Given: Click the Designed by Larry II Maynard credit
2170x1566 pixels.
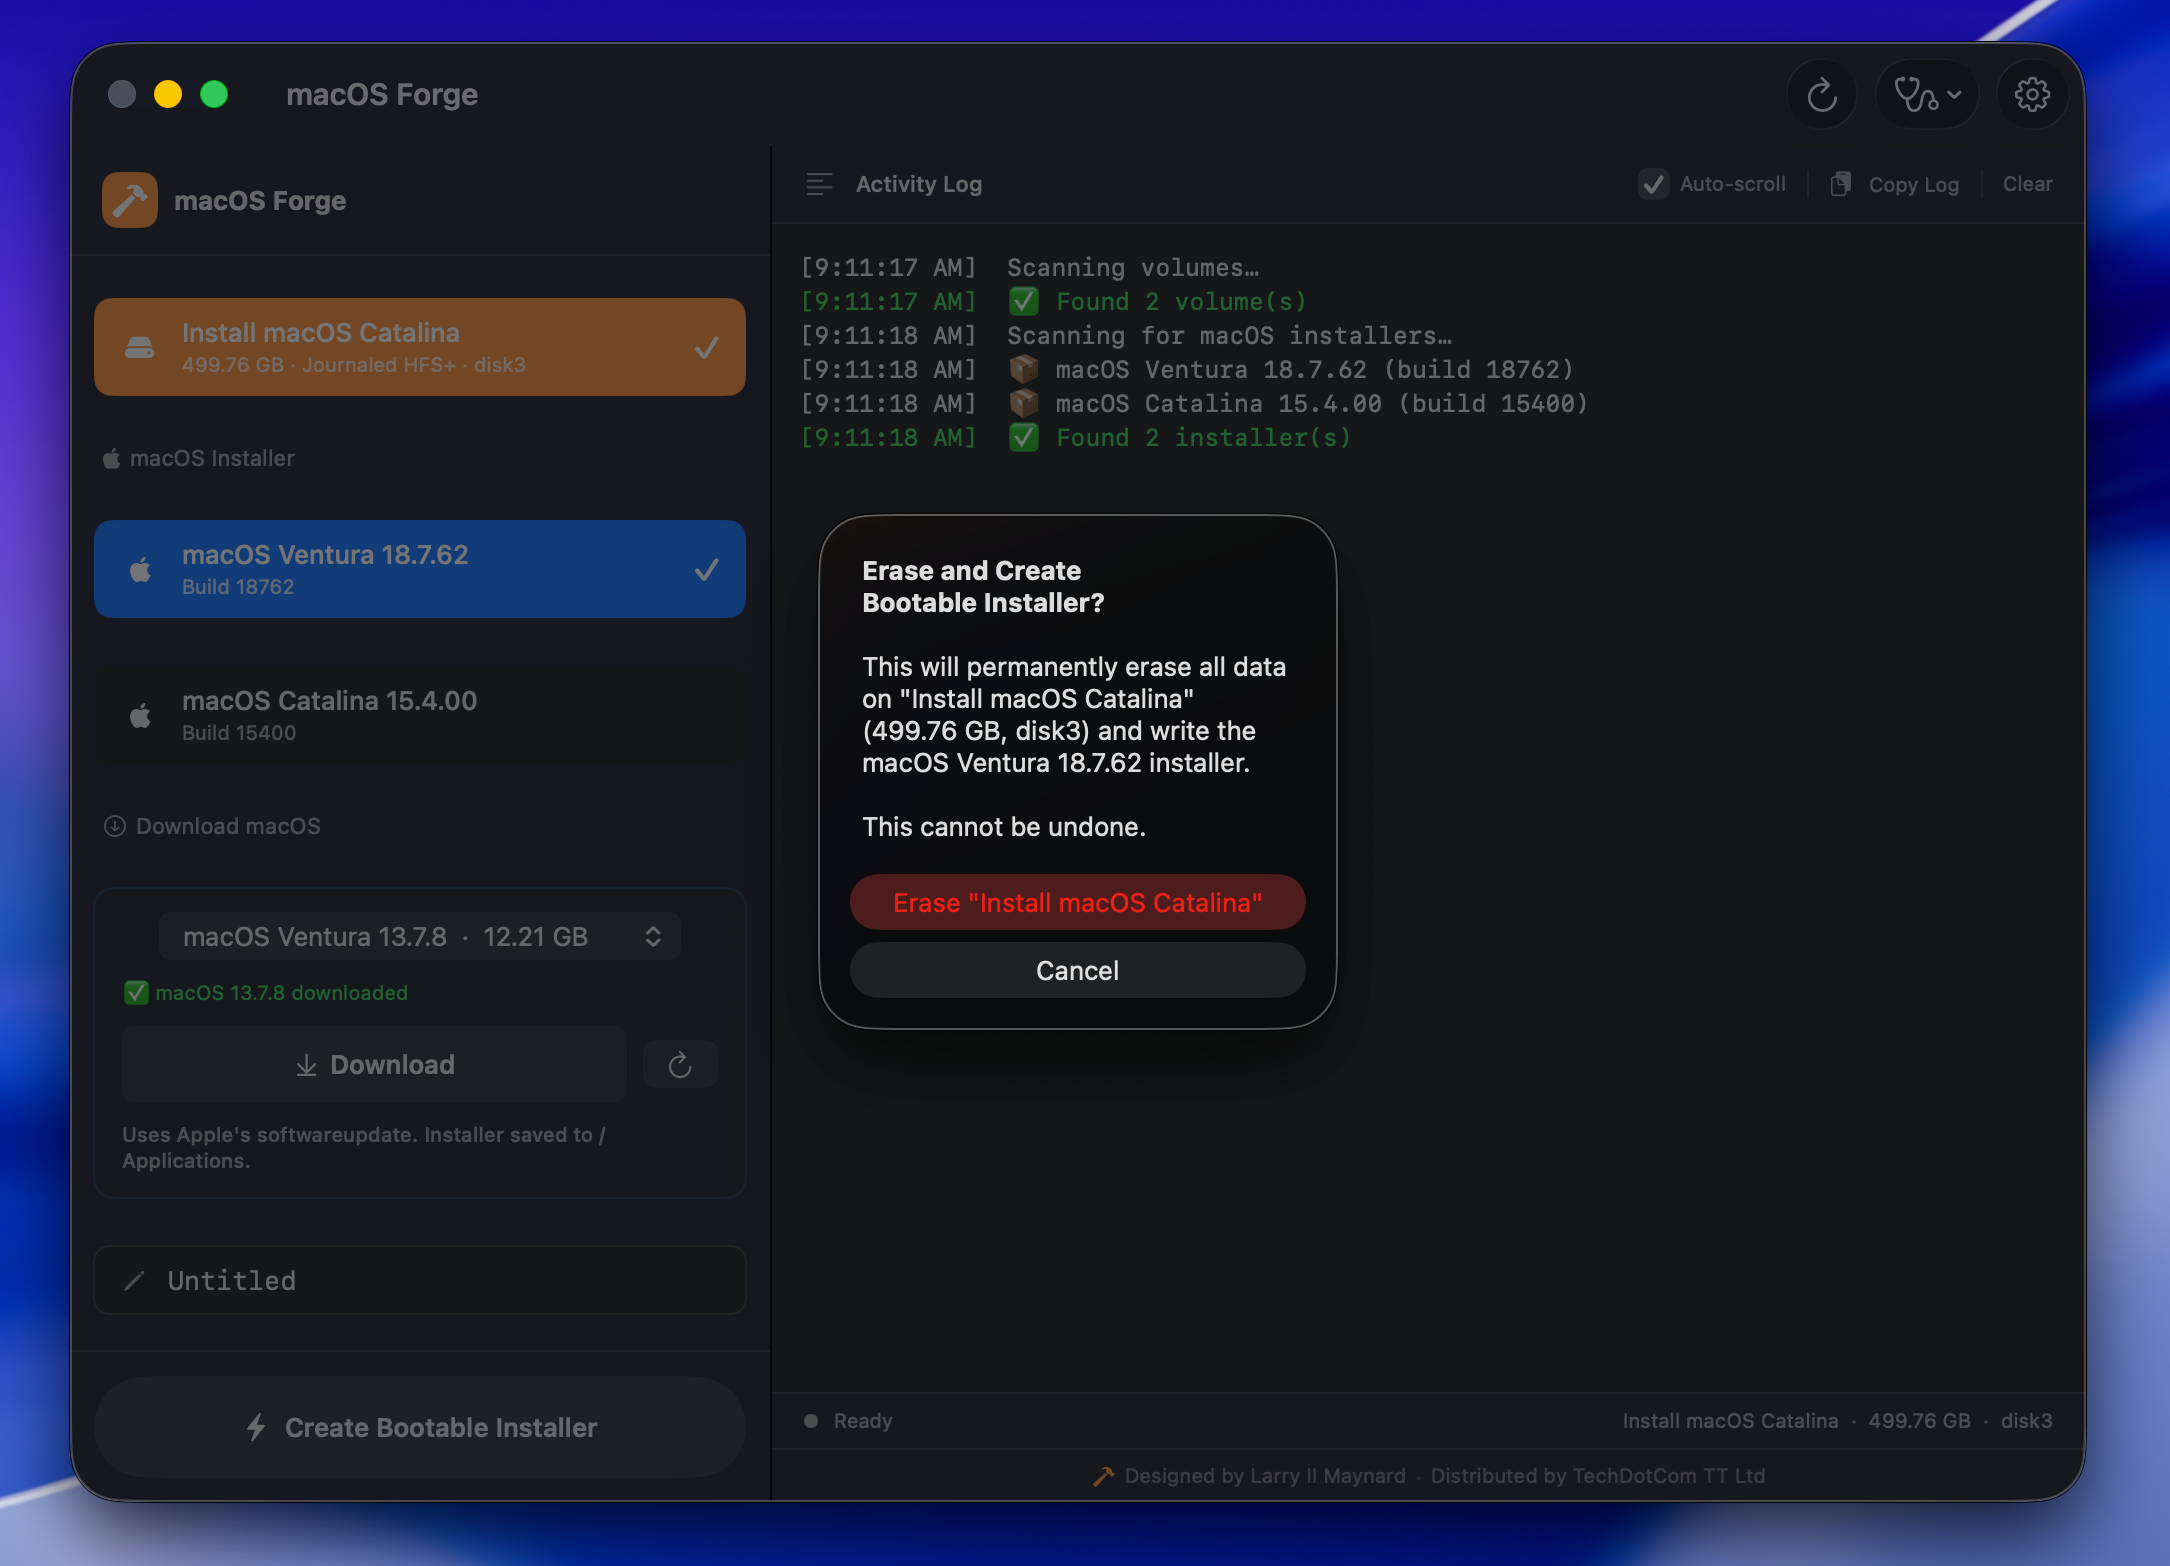Looking at the screenshot, I should click(x=1265, y=1476).
